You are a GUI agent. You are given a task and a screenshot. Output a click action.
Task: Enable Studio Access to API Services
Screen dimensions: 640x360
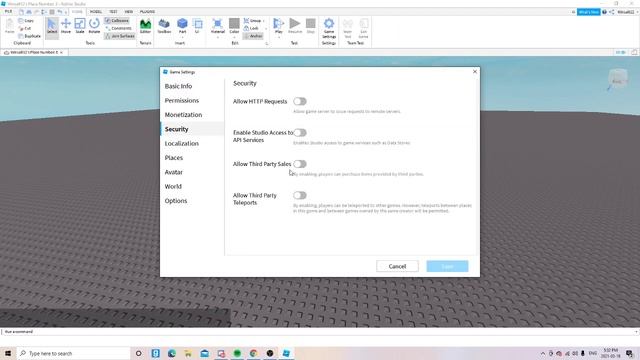(300, 133)
